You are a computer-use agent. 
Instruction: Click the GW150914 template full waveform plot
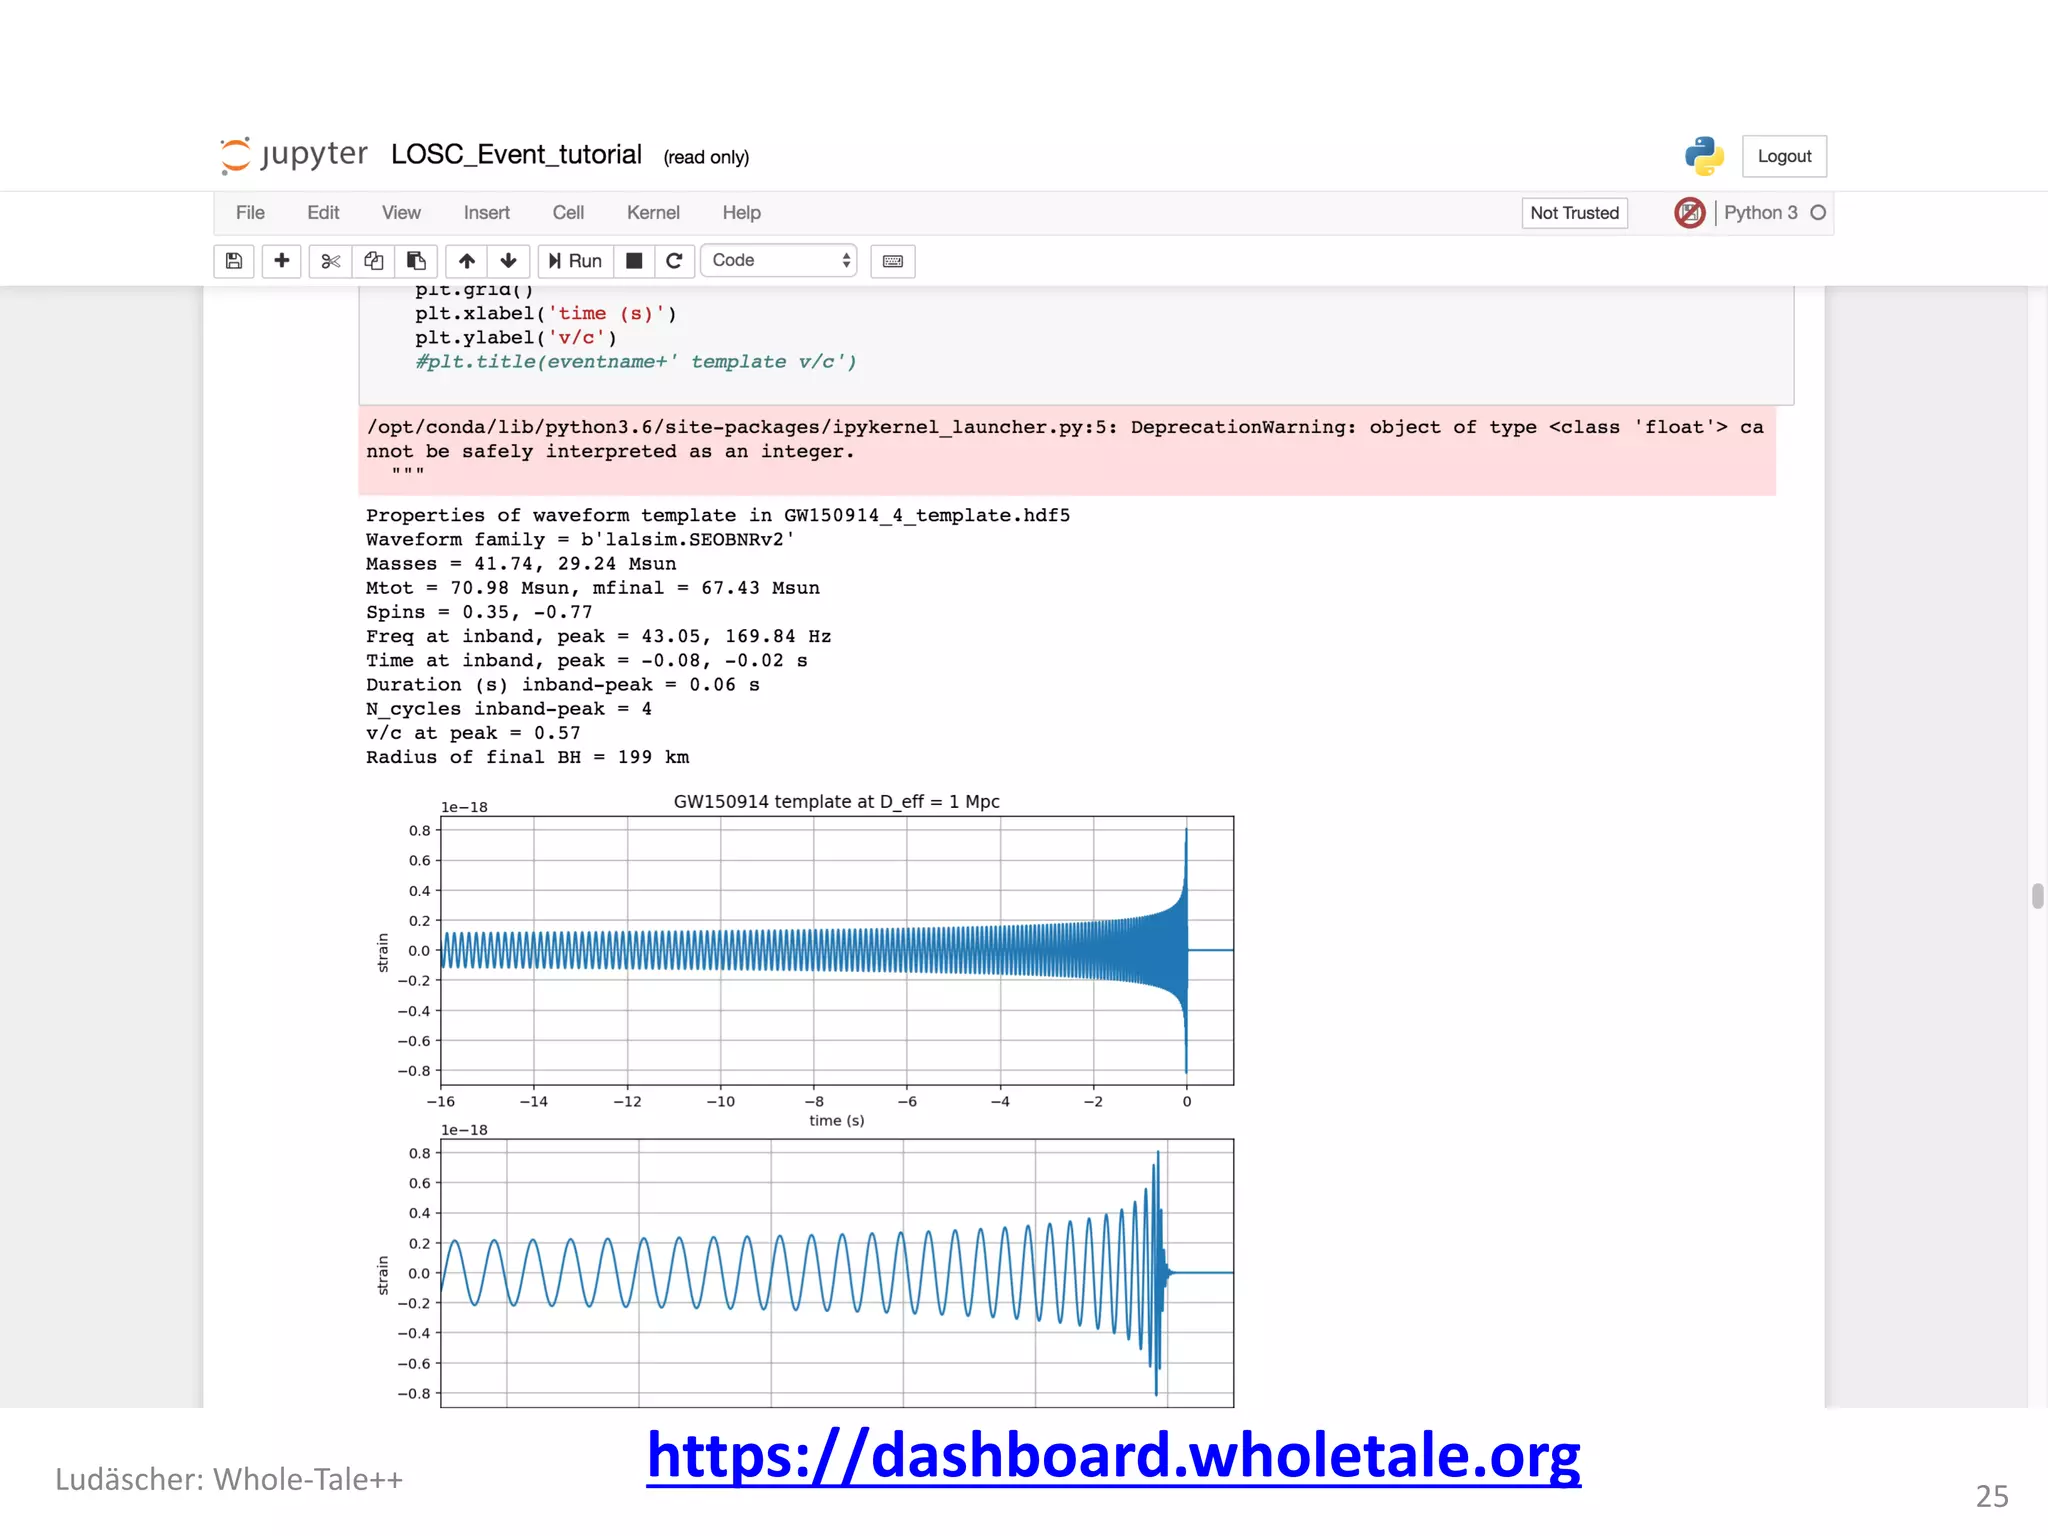pos(837,950)
